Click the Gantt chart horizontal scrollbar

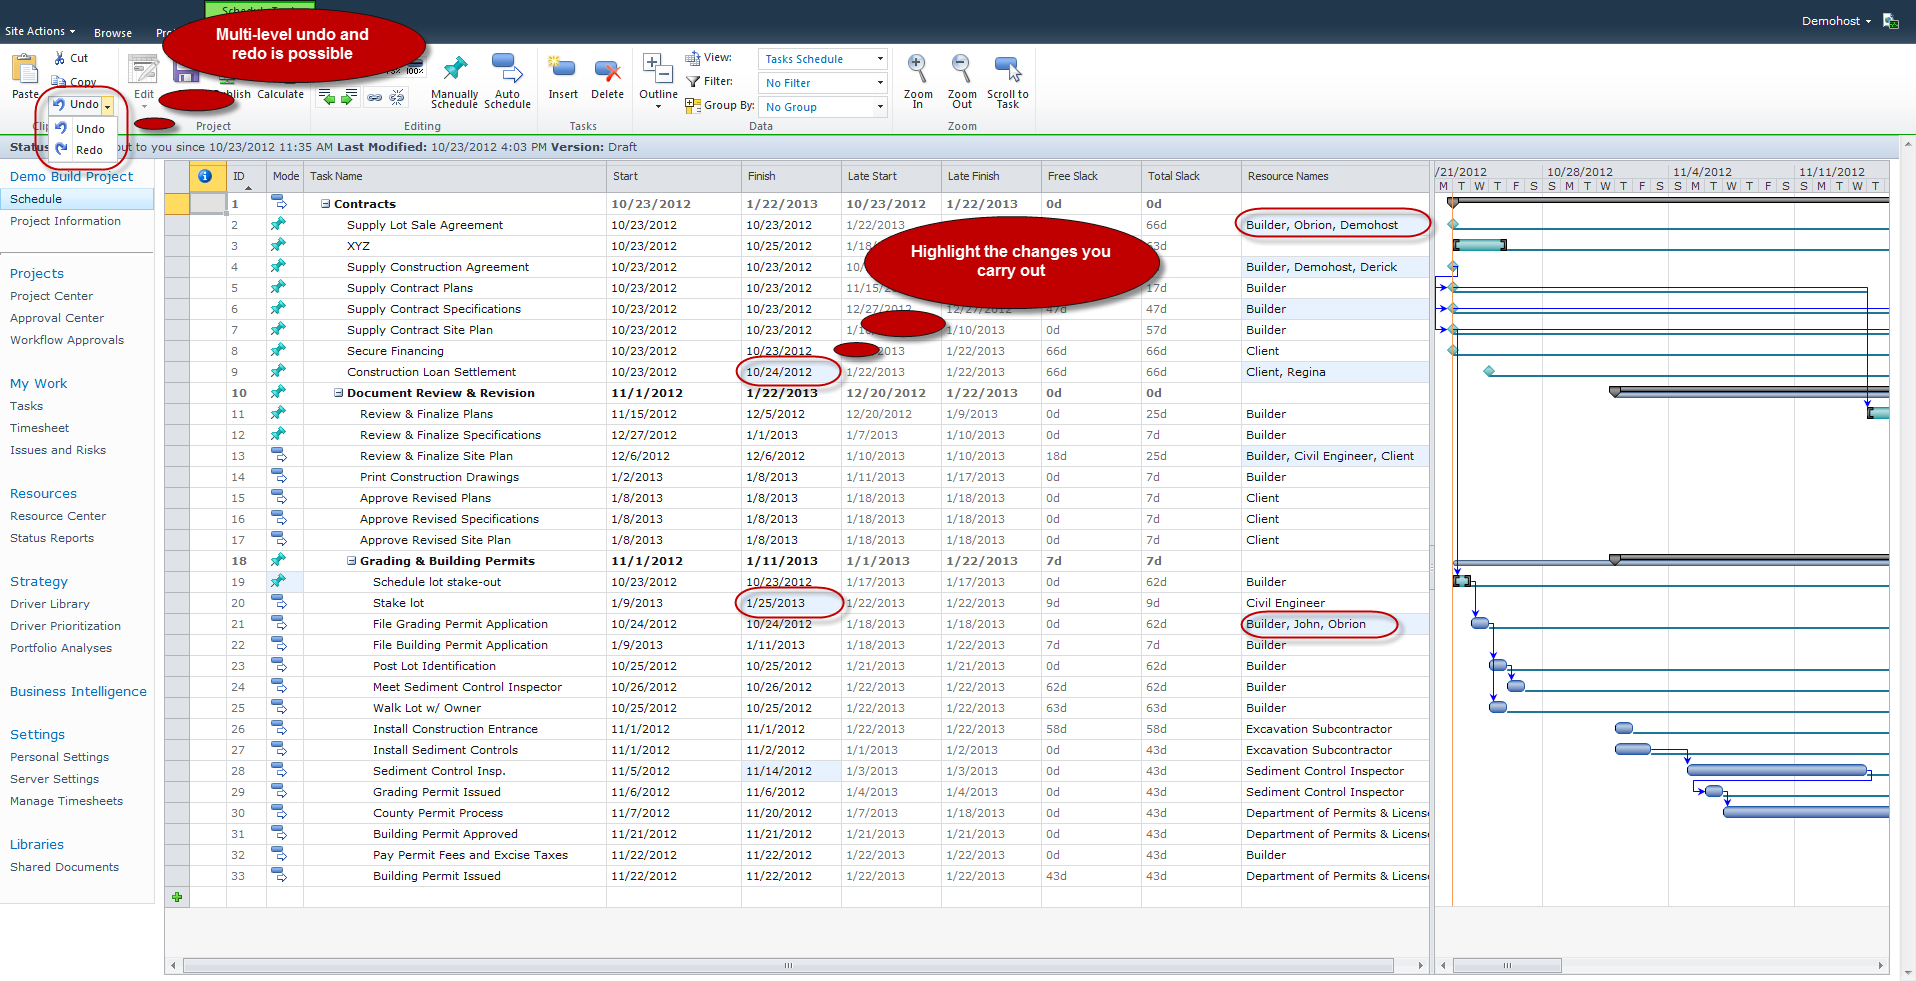(1507, 965)
